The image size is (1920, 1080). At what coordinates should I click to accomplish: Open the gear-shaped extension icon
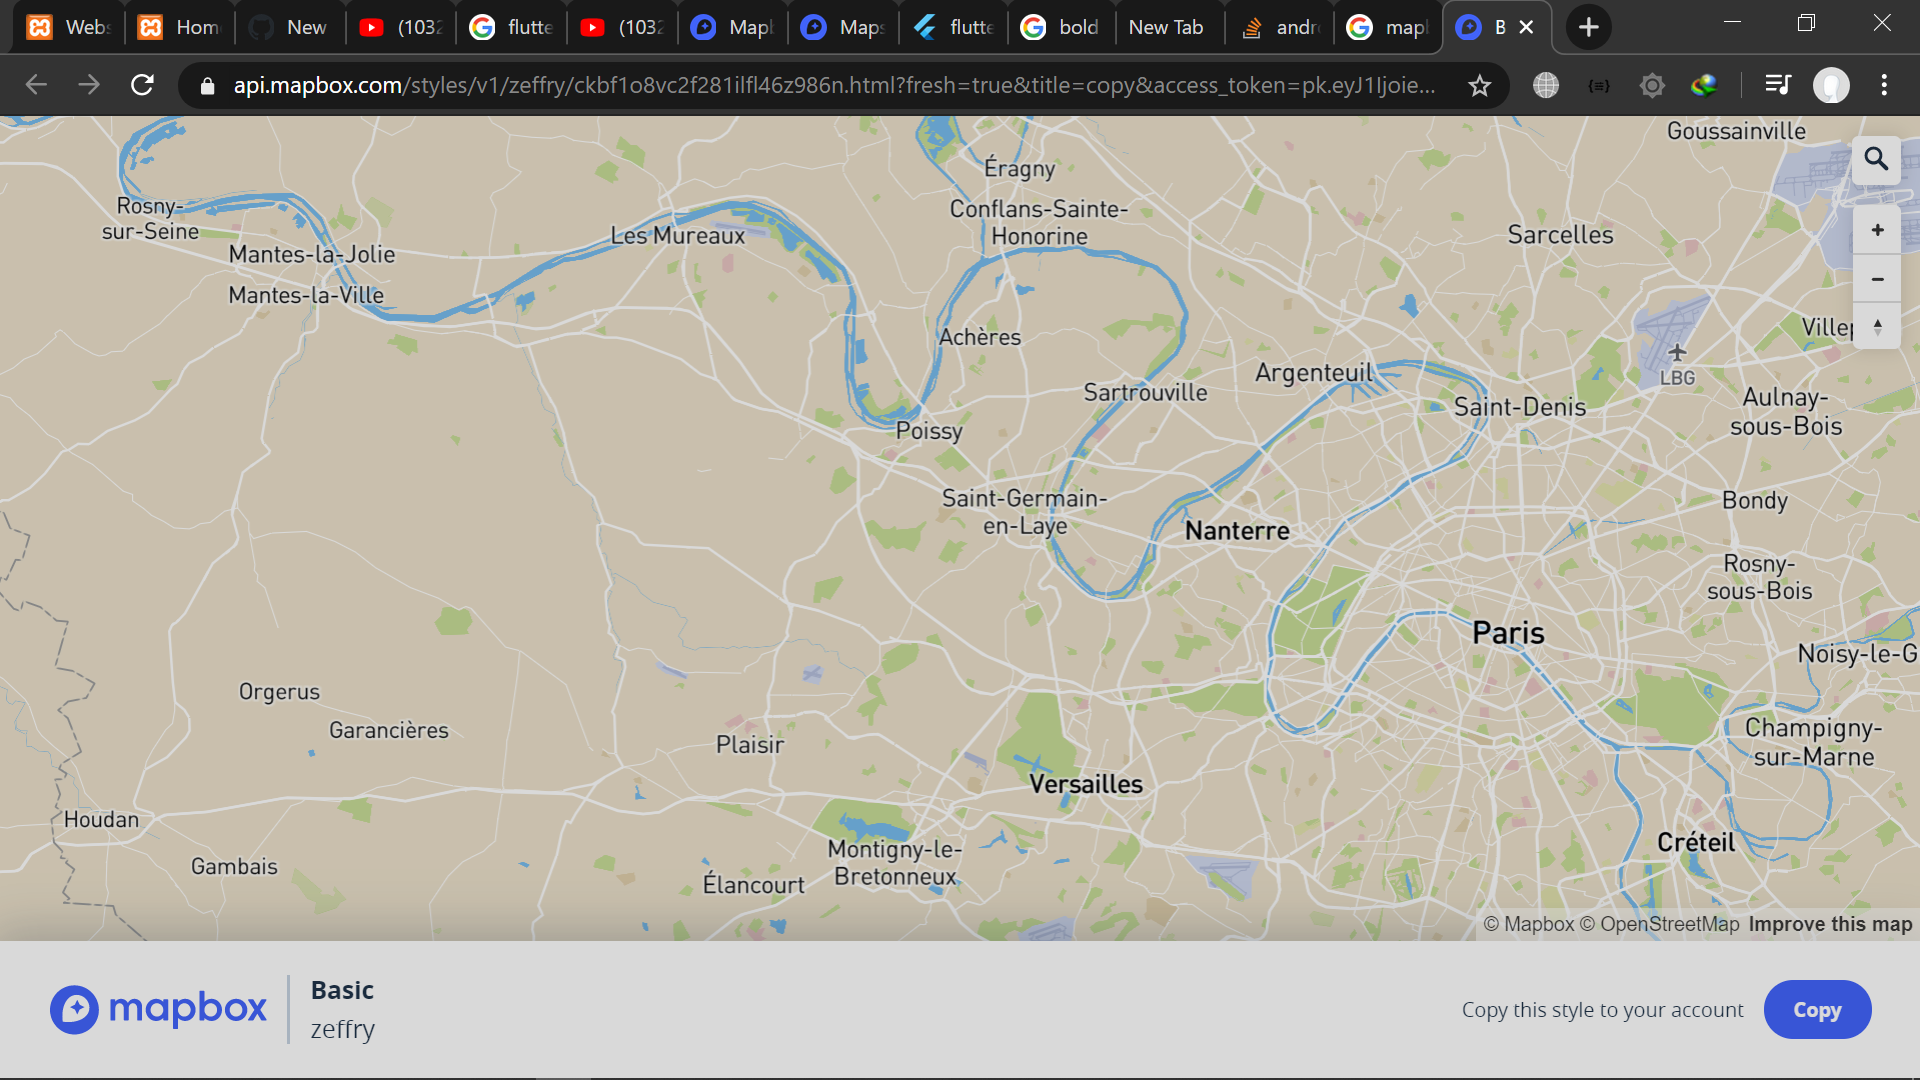tap(1652, 86)
